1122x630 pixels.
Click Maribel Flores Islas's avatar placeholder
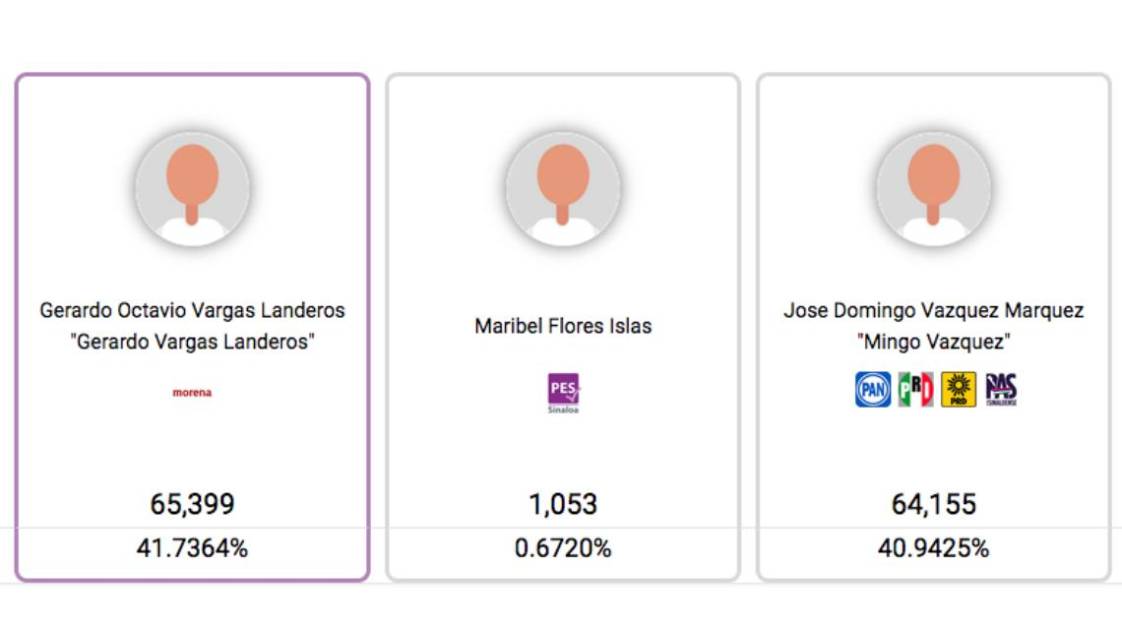[563, 188]
